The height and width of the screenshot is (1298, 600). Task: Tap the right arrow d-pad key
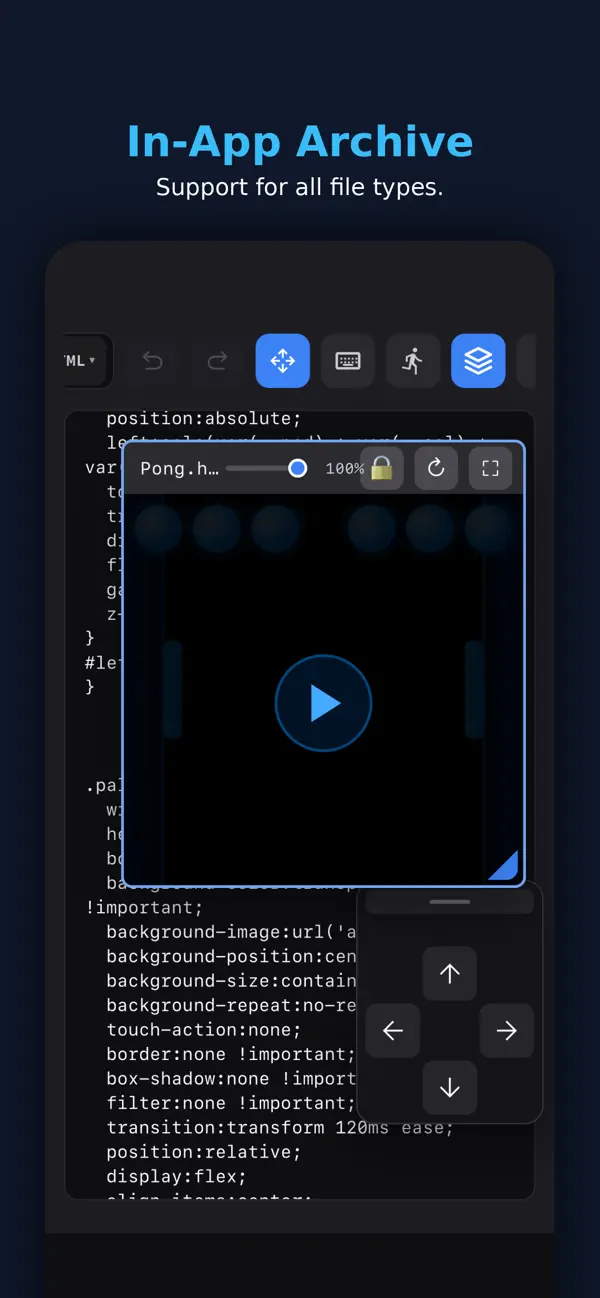(506, 1031)
